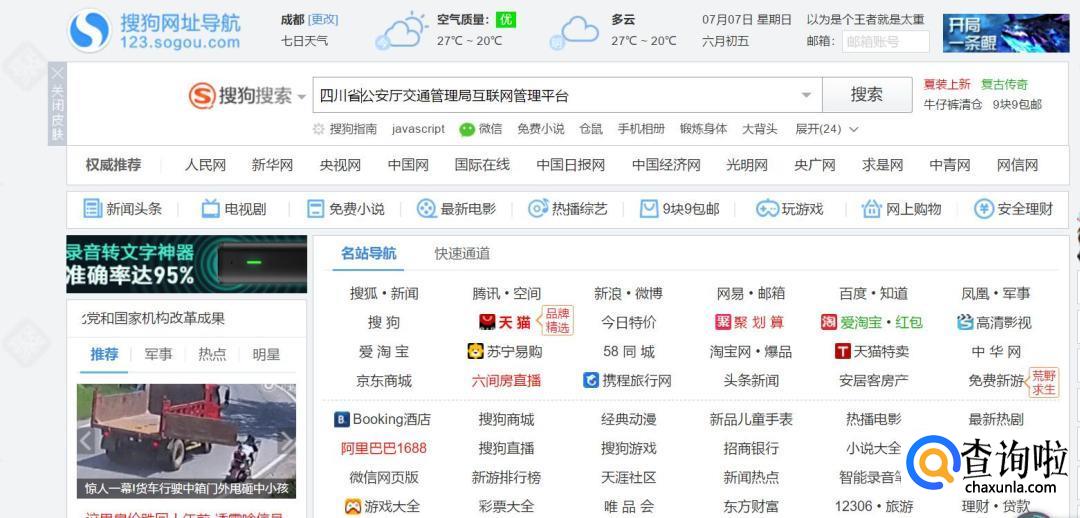Screen dimensions: 1080x518
Task: Click the 安全理财 yen icon
Action: [984, 209]
